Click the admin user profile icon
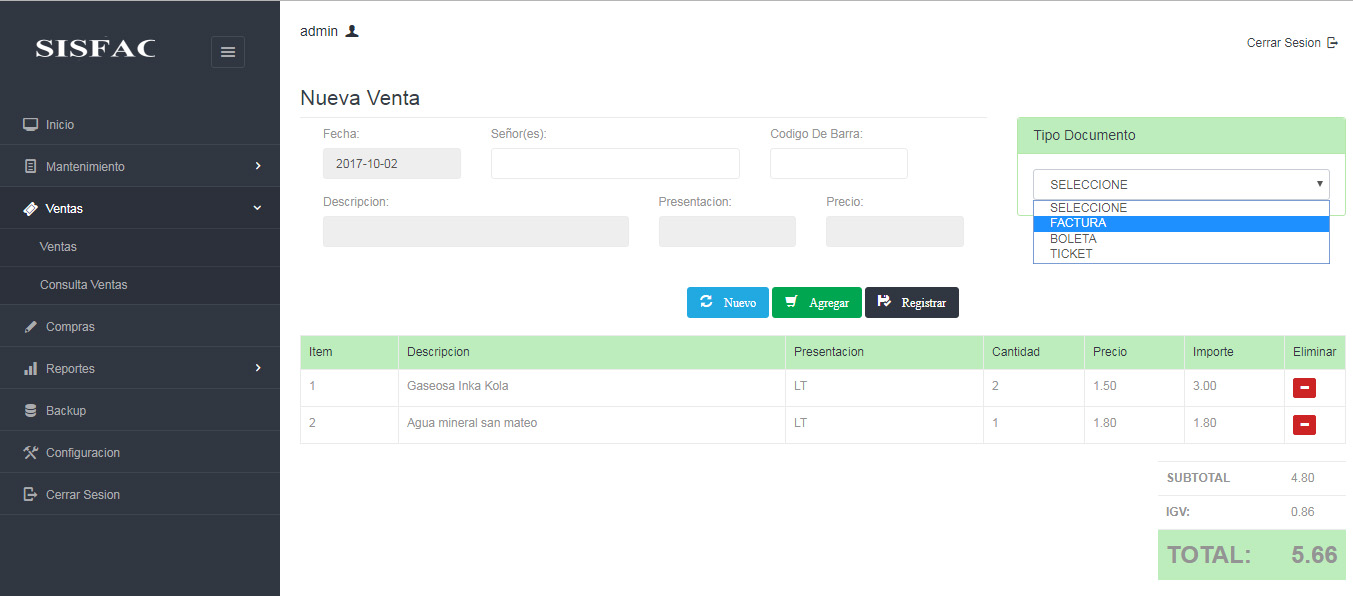This screenshot has width=1353, height=596. (x=352, y=30)
